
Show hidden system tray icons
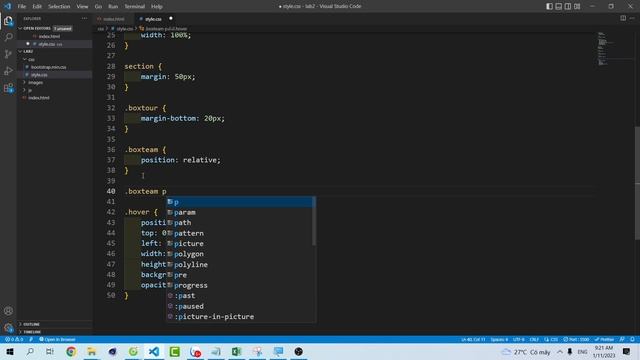tap(560, 351)
